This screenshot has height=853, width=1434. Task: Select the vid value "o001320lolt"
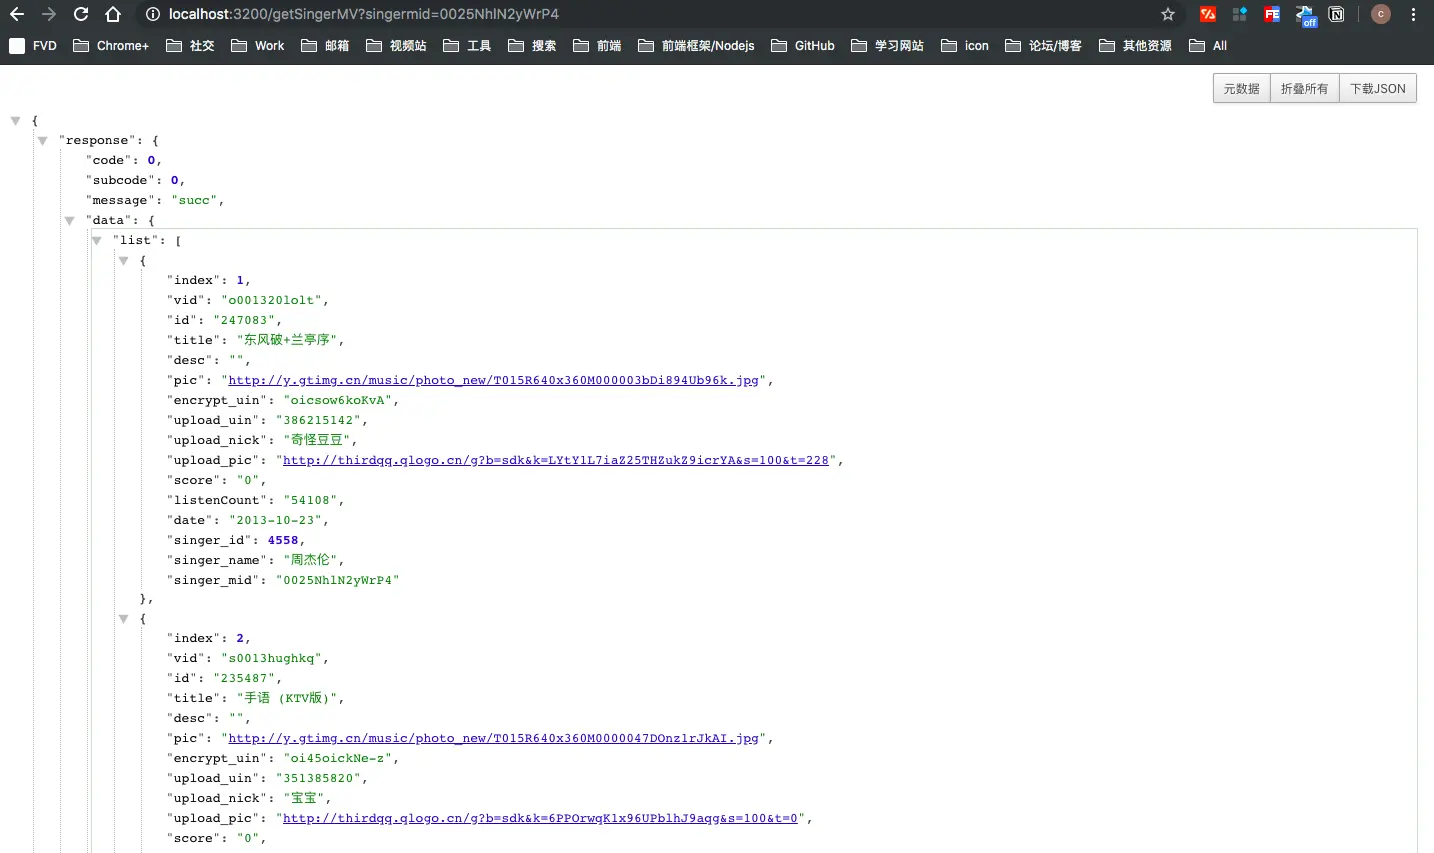(271, 300)
